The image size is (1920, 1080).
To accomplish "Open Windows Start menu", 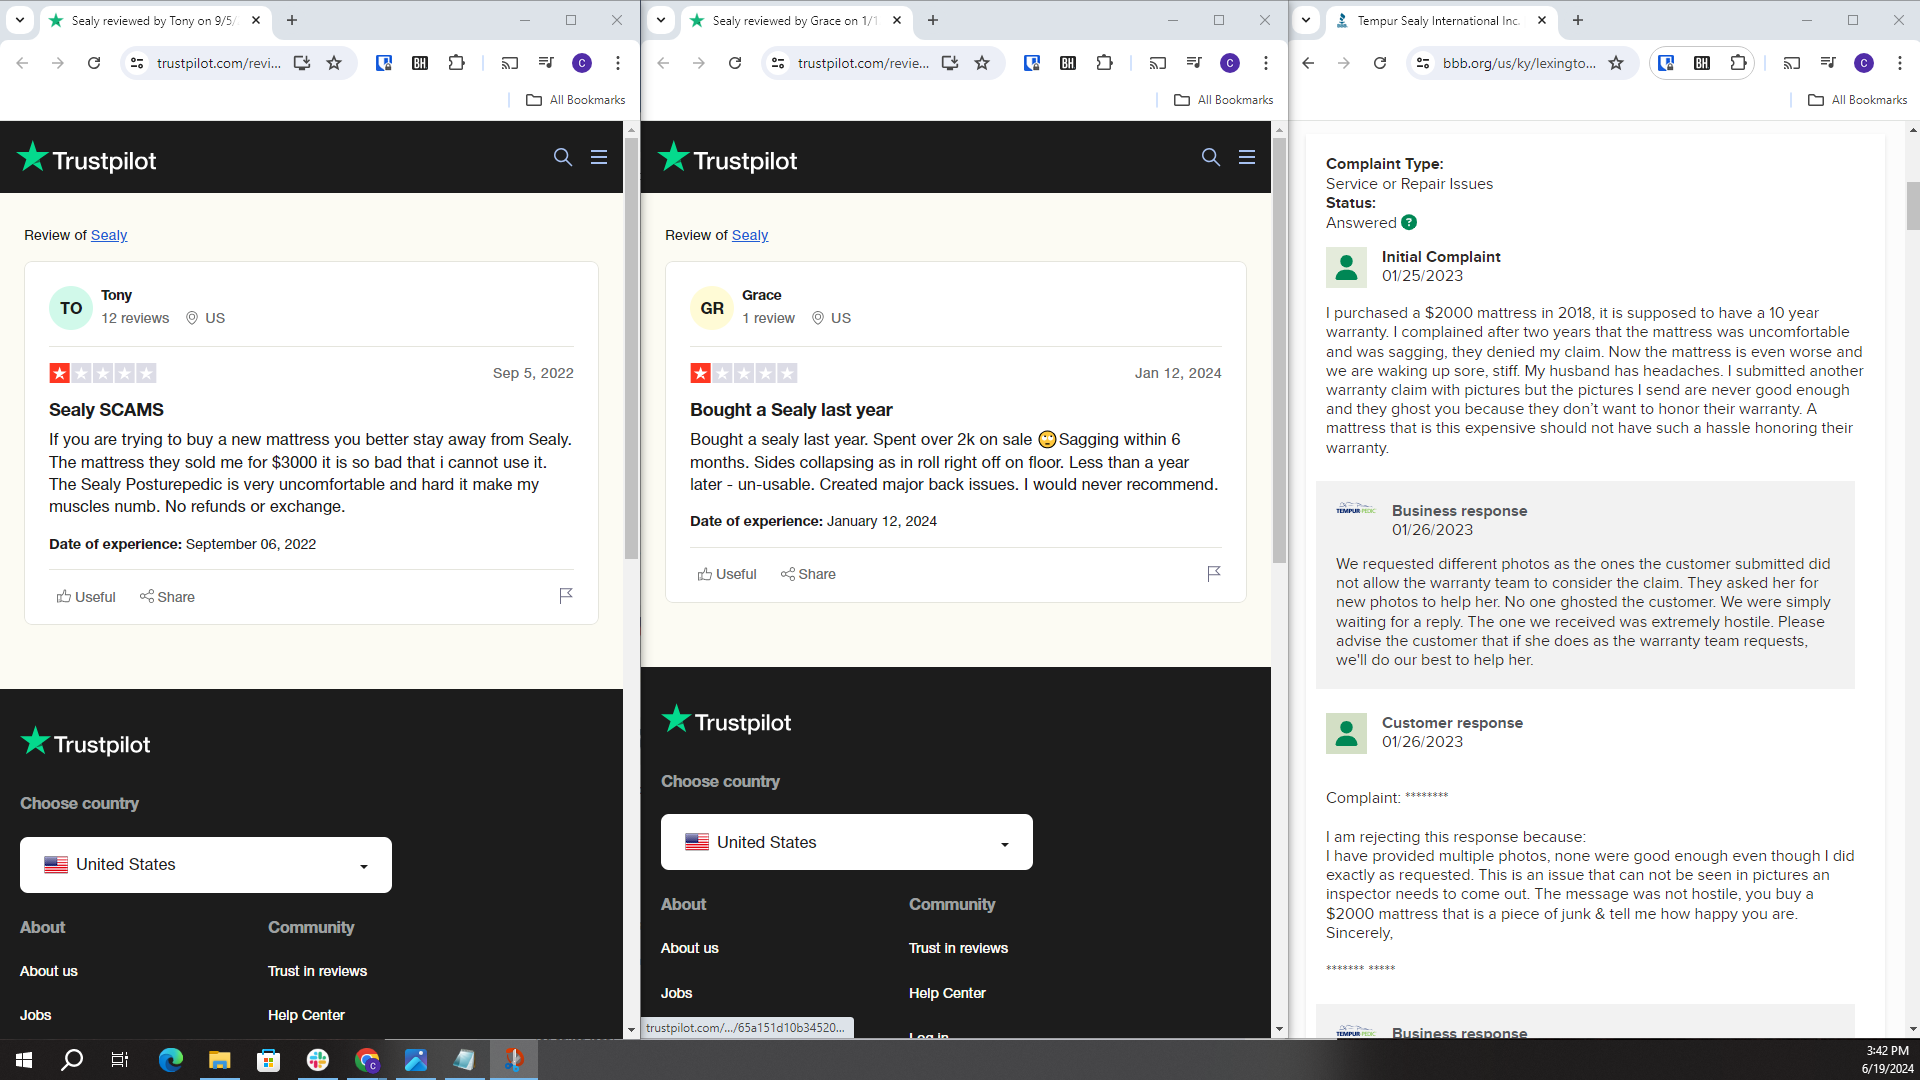I will click(x=24, y=1060).
